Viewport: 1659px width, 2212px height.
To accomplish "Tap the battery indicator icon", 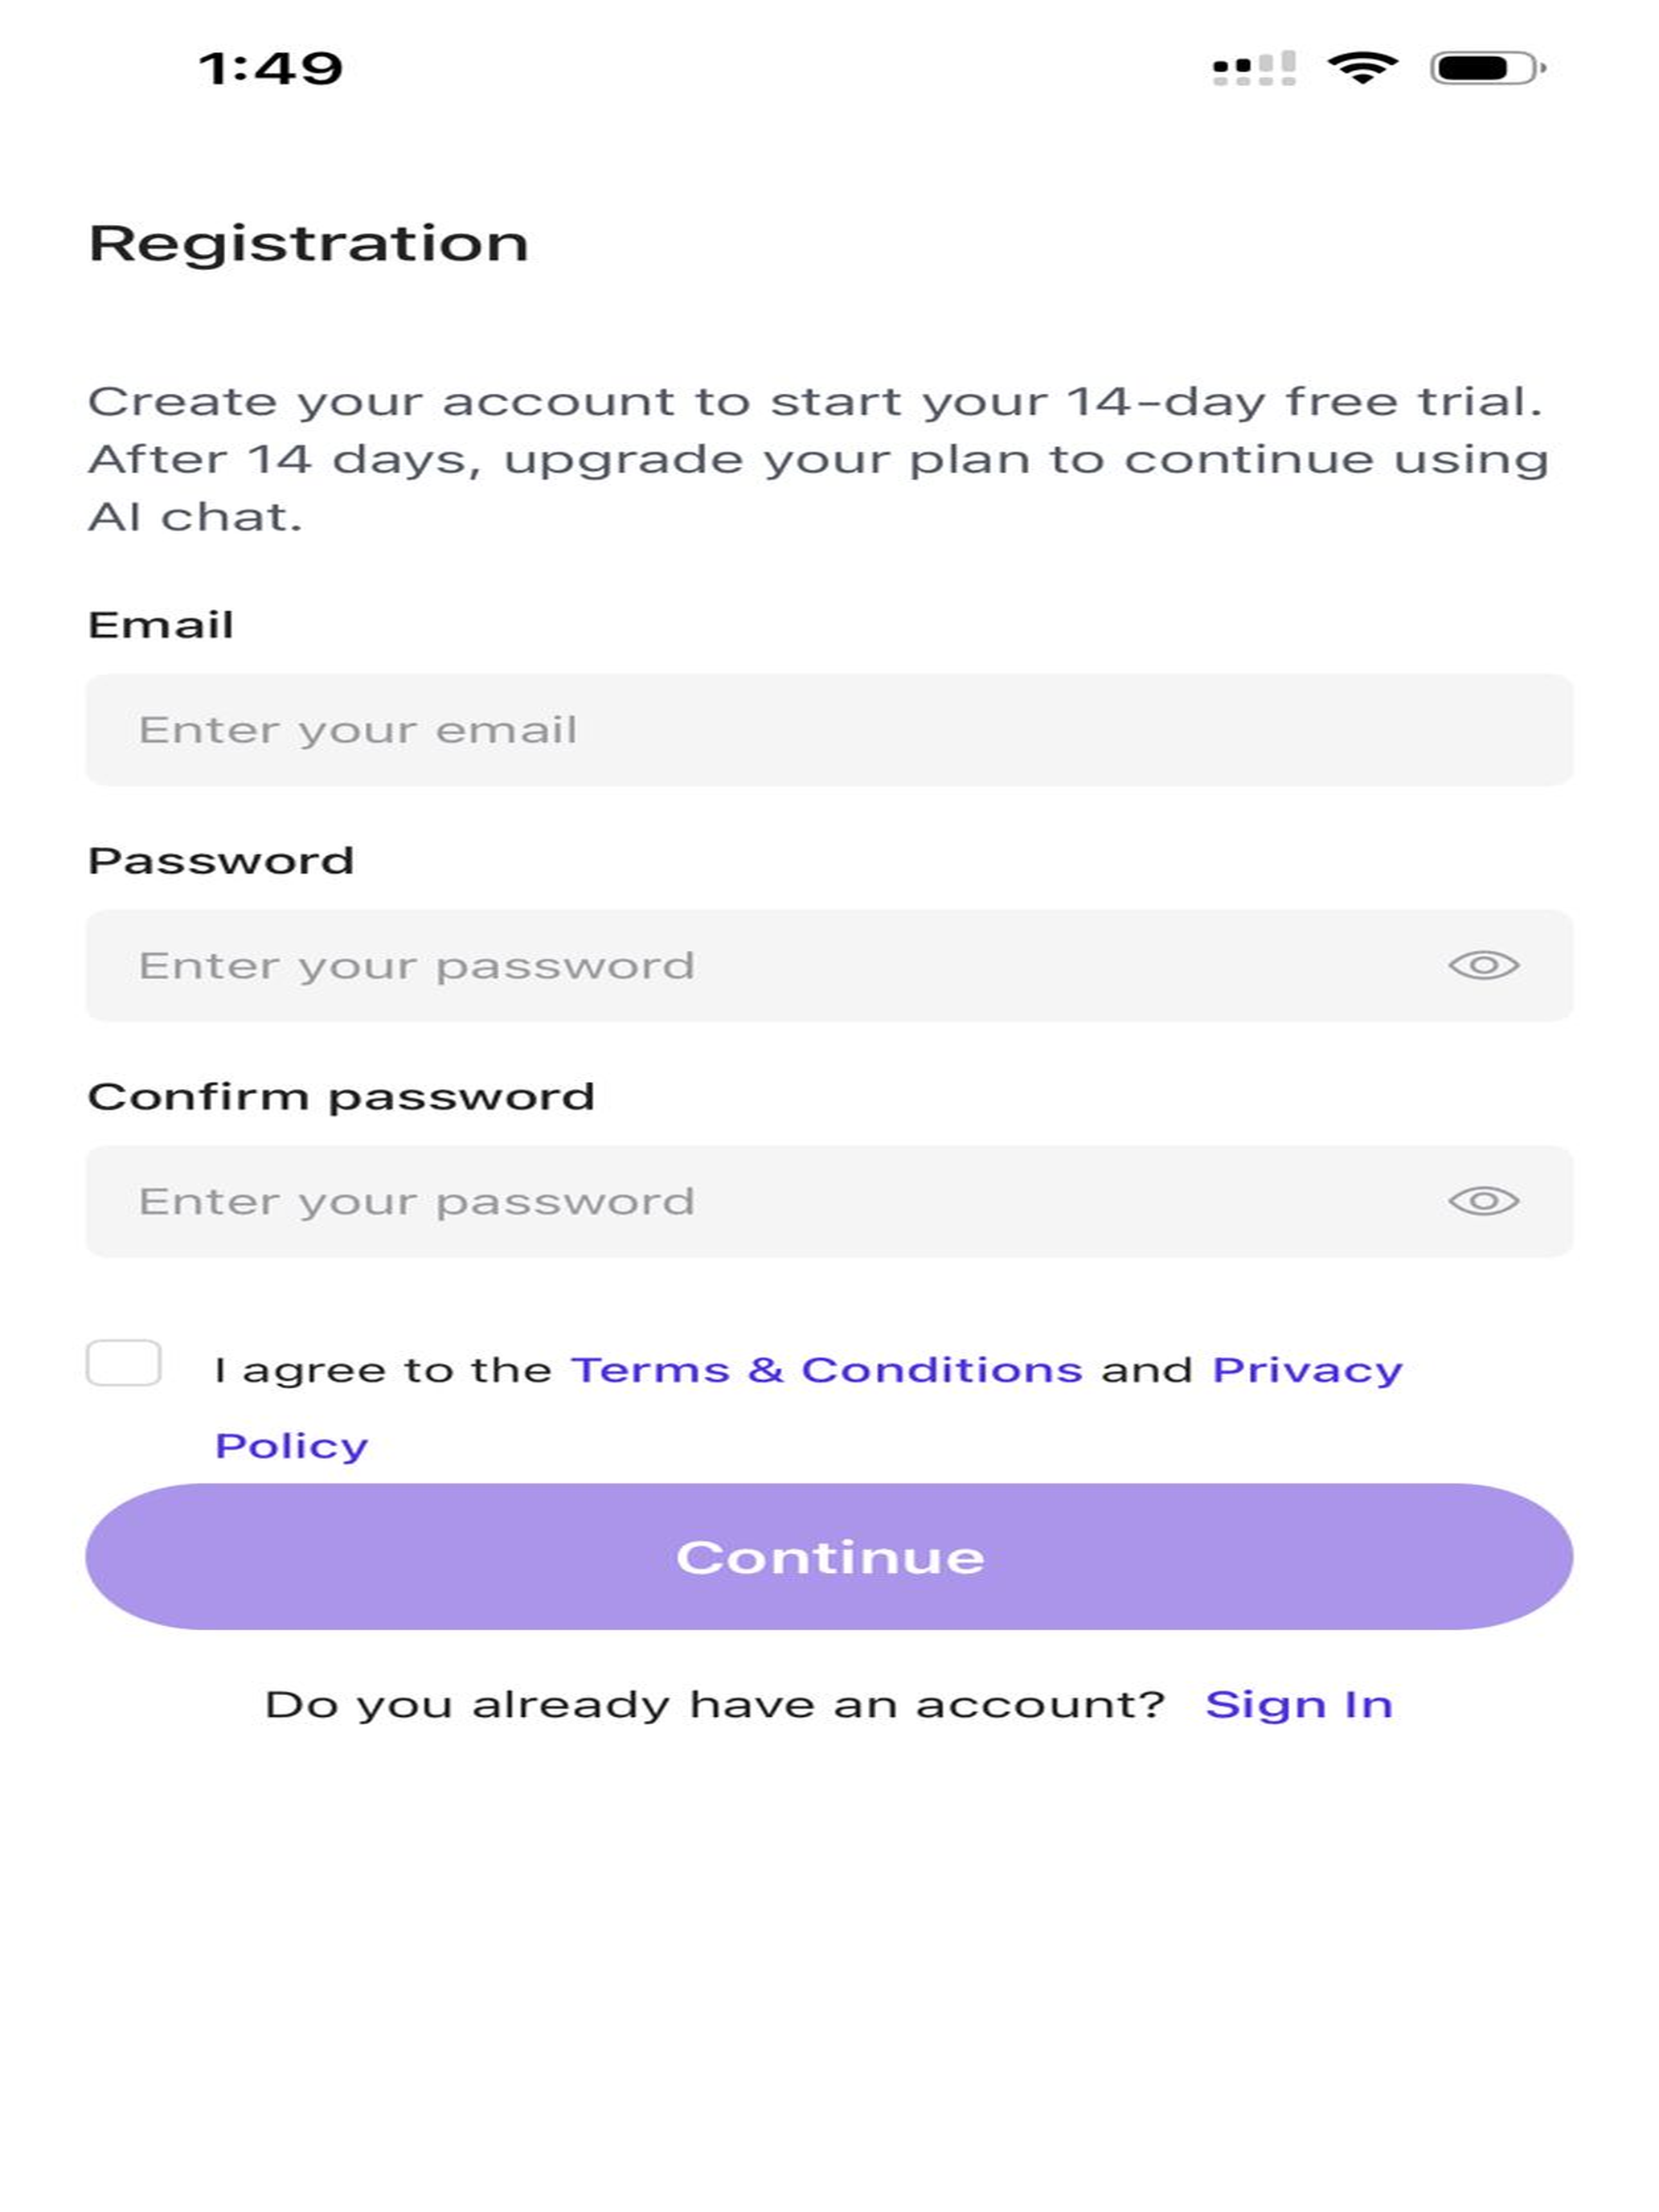I will click(x=1488, y=68).
